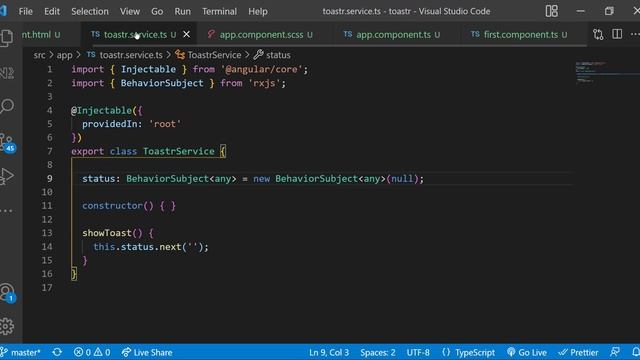Open the Explorer view in the activity bar
Image resolution: width=640 pixels, height=360 pixels.
[x=7, y=38]
